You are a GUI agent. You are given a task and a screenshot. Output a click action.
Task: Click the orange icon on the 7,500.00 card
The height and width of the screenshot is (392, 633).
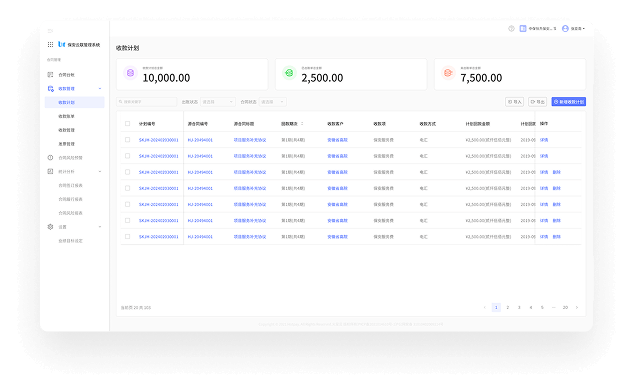coord(448,73)
